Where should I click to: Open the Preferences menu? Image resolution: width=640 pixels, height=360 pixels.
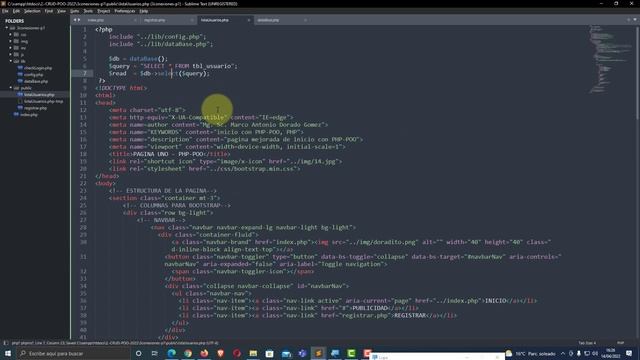[x=125, y=11]
